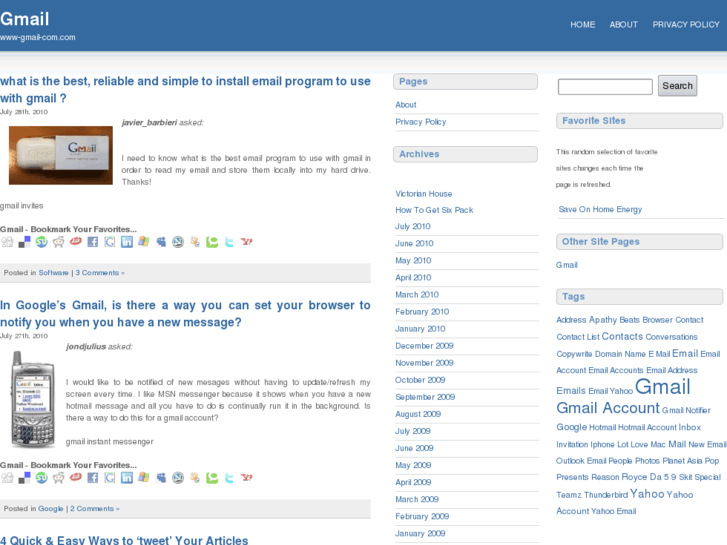Screen dimensions: 727x545
Task: Open the best email program post title
Action: [185, 90]
